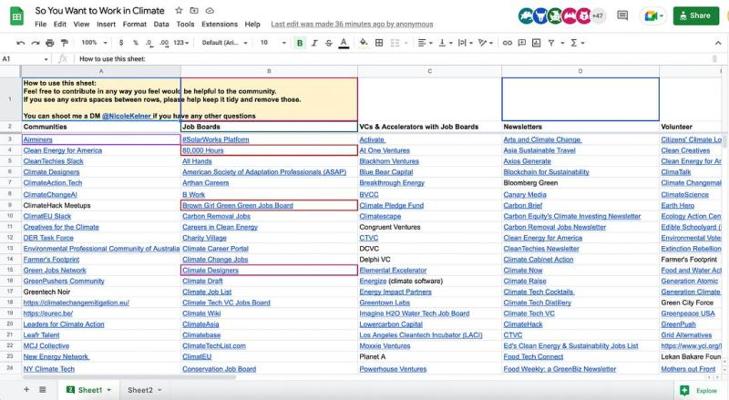Click the cloud document status icon
The image size is (729, 400).
click(210, 10)
